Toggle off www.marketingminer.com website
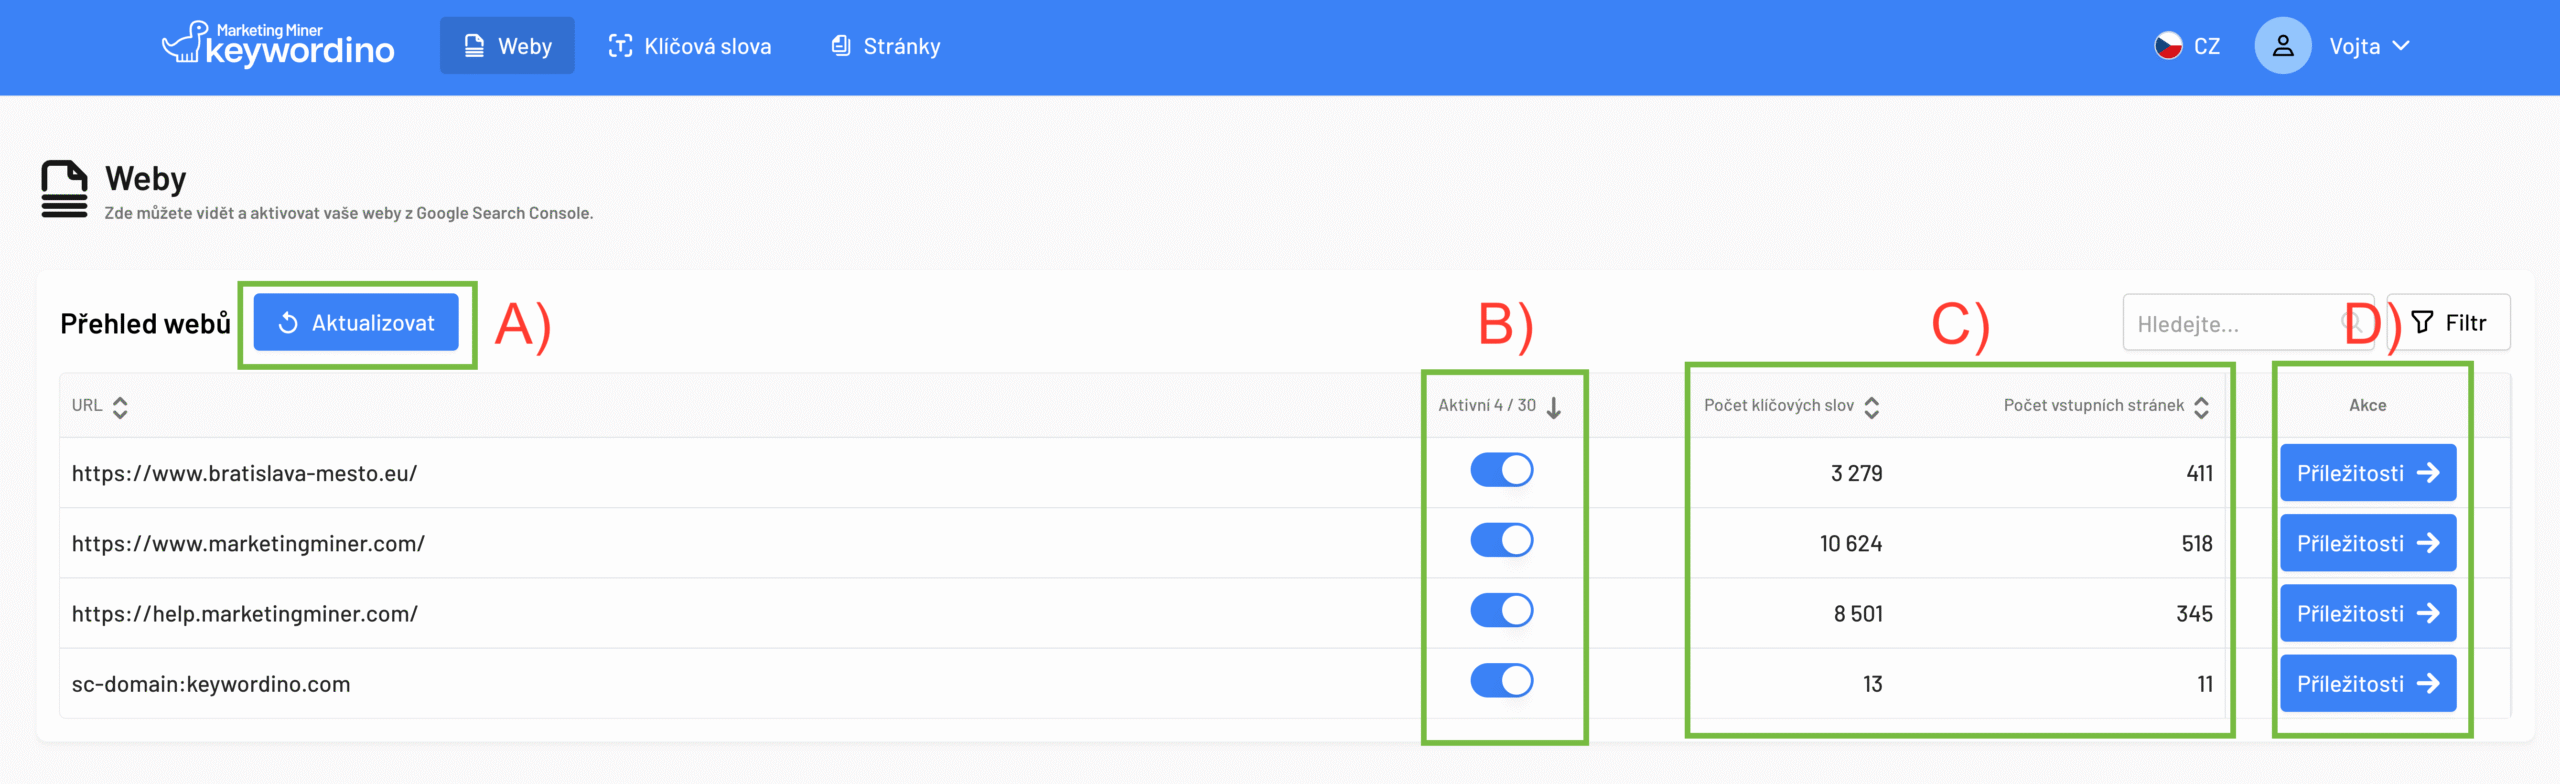The height and width of the screenshot is (784, 2560). (1502, 540)
